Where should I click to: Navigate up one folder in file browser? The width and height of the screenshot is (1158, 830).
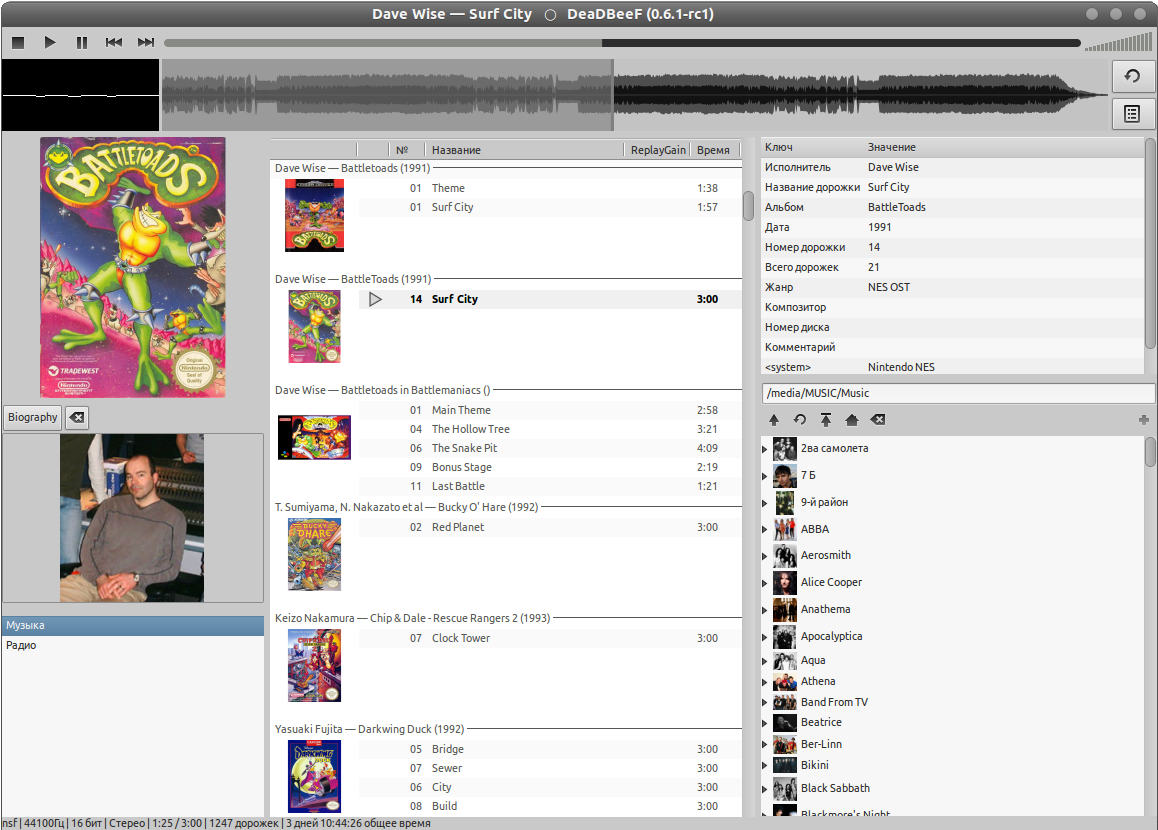[x=773, y=420]
